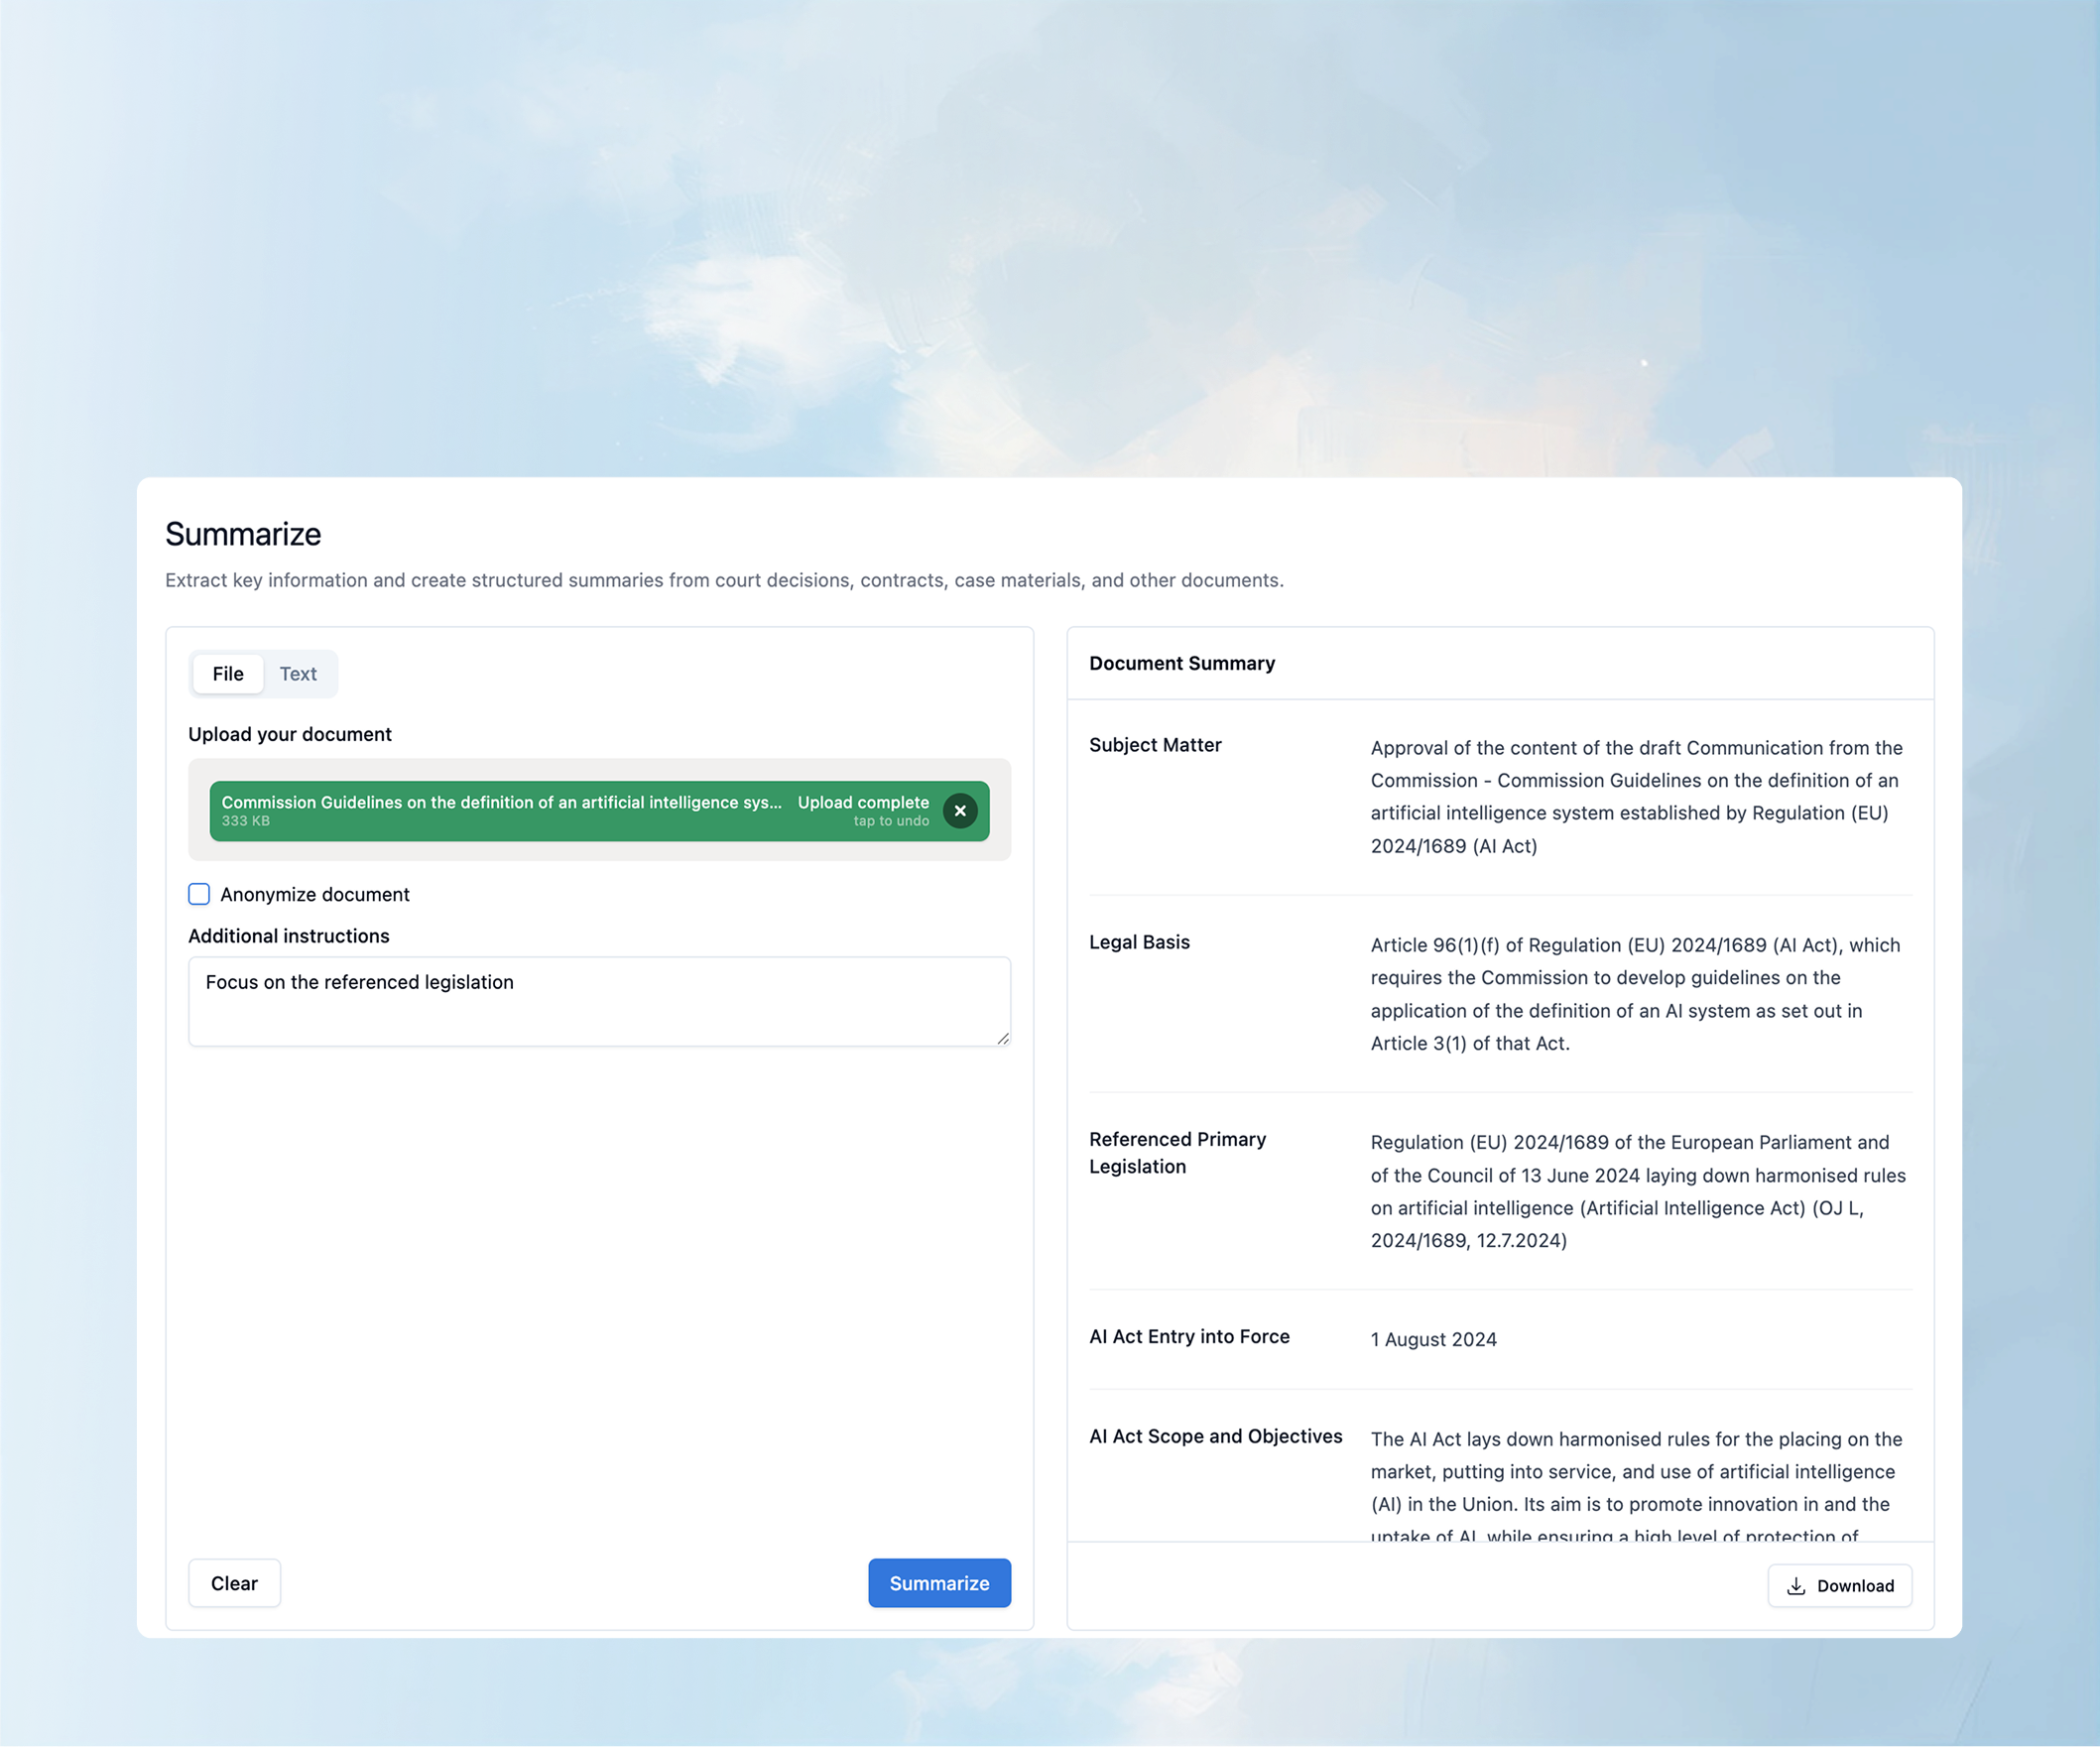Select the Subject Matter summary row
This screenshot has height=1747, width=2100.
point(1154,745)
